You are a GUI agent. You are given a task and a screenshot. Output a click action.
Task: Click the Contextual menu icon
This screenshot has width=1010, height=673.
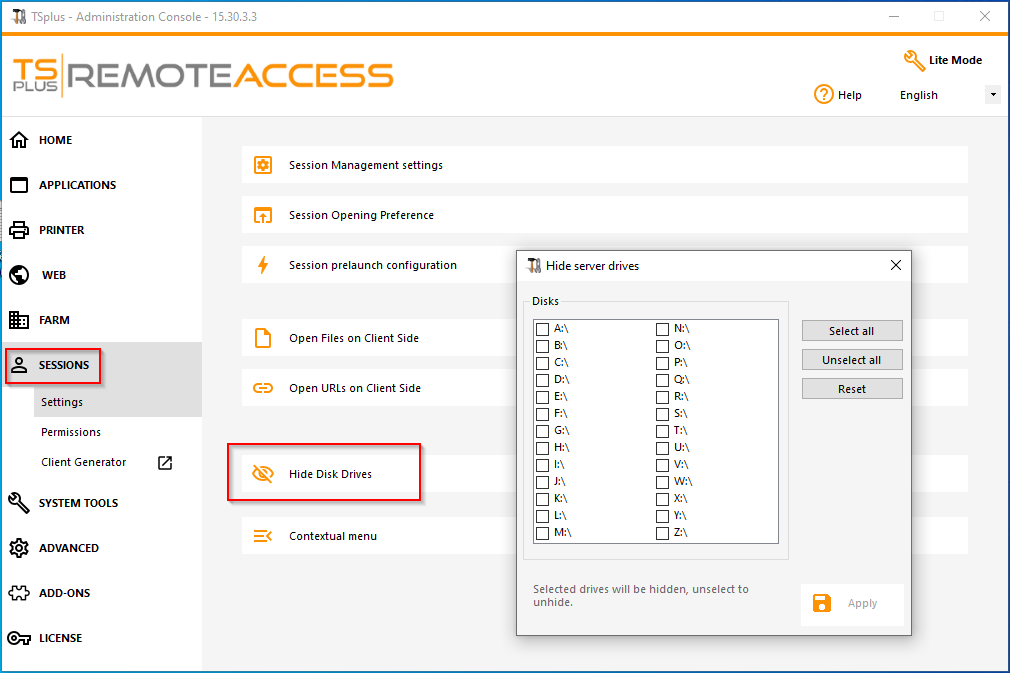pyautogui.click(x=263, y=536)
